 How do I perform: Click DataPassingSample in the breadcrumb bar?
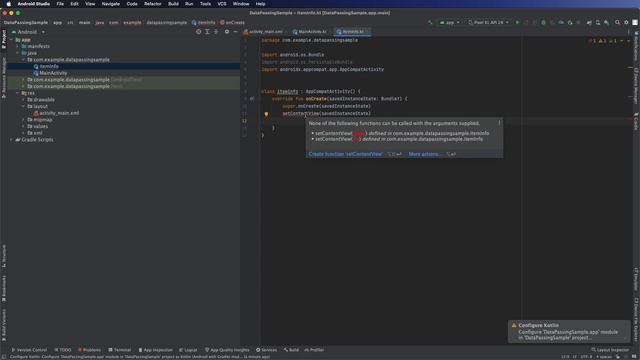click(x=26, y=22)
